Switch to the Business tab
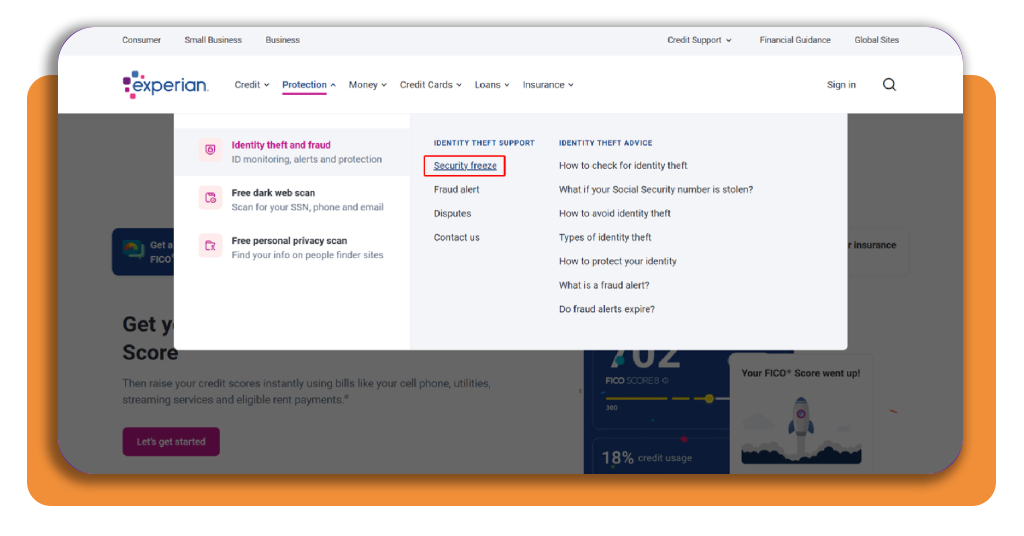 click(x=282, y=40)
